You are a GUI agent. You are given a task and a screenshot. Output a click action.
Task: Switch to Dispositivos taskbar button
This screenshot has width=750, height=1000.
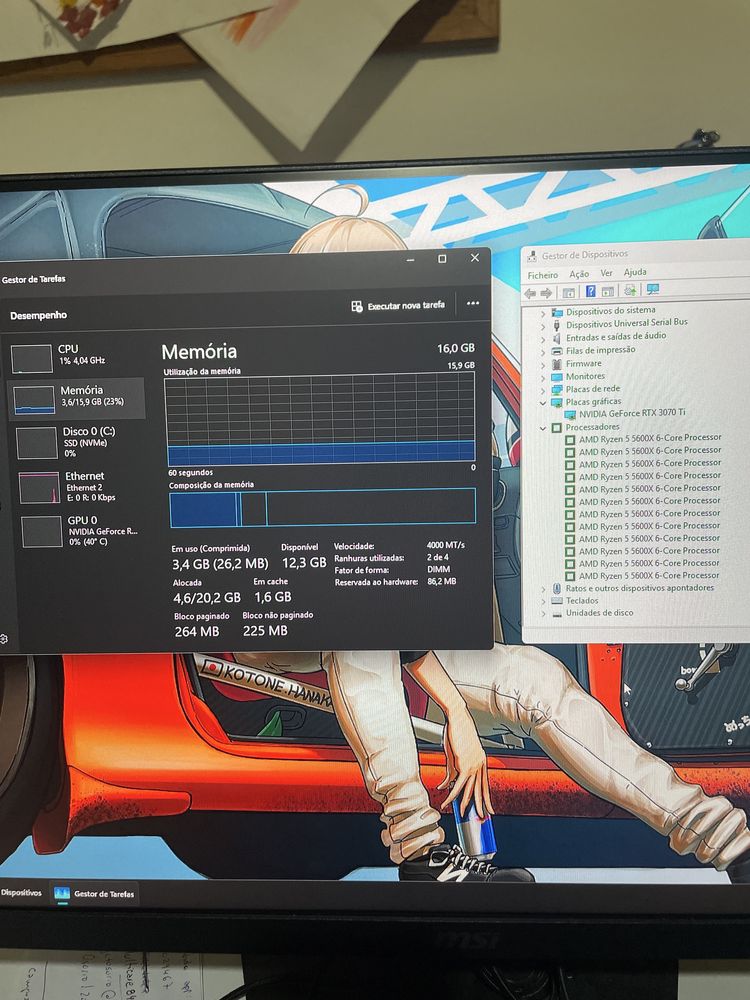tap(21, 893)
